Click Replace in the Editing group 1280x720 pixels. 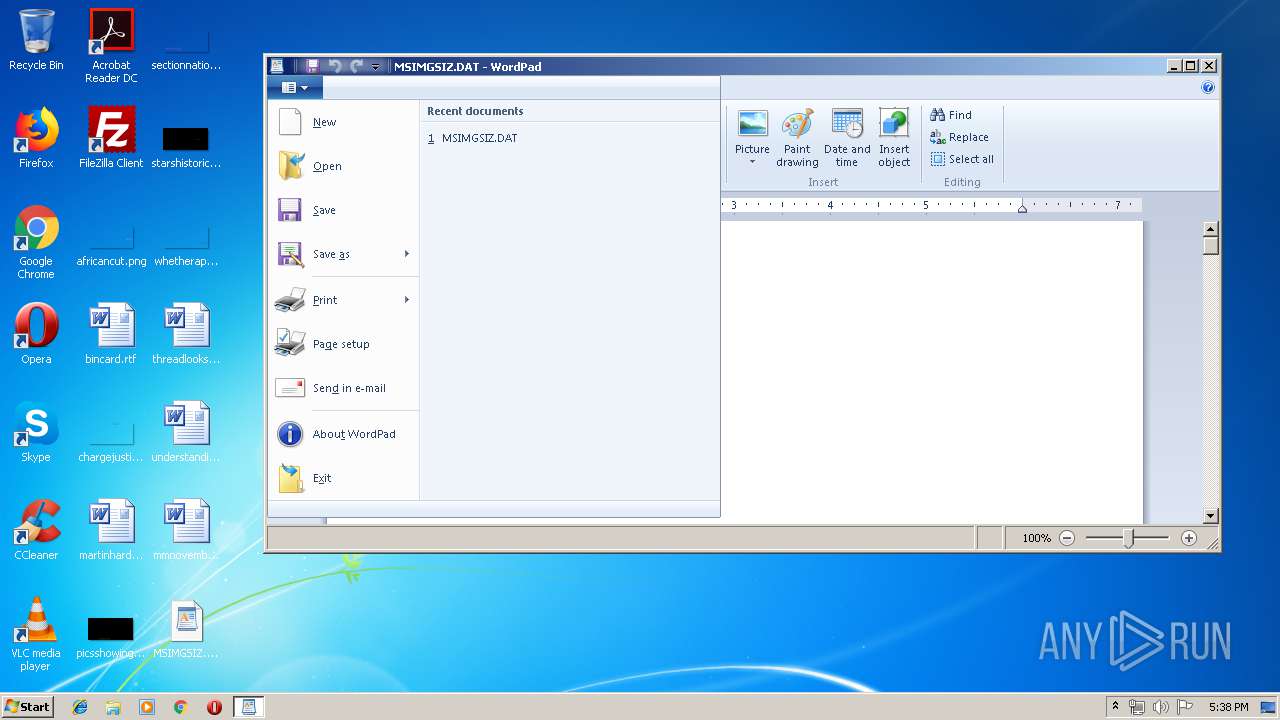[x=959, y=137]
